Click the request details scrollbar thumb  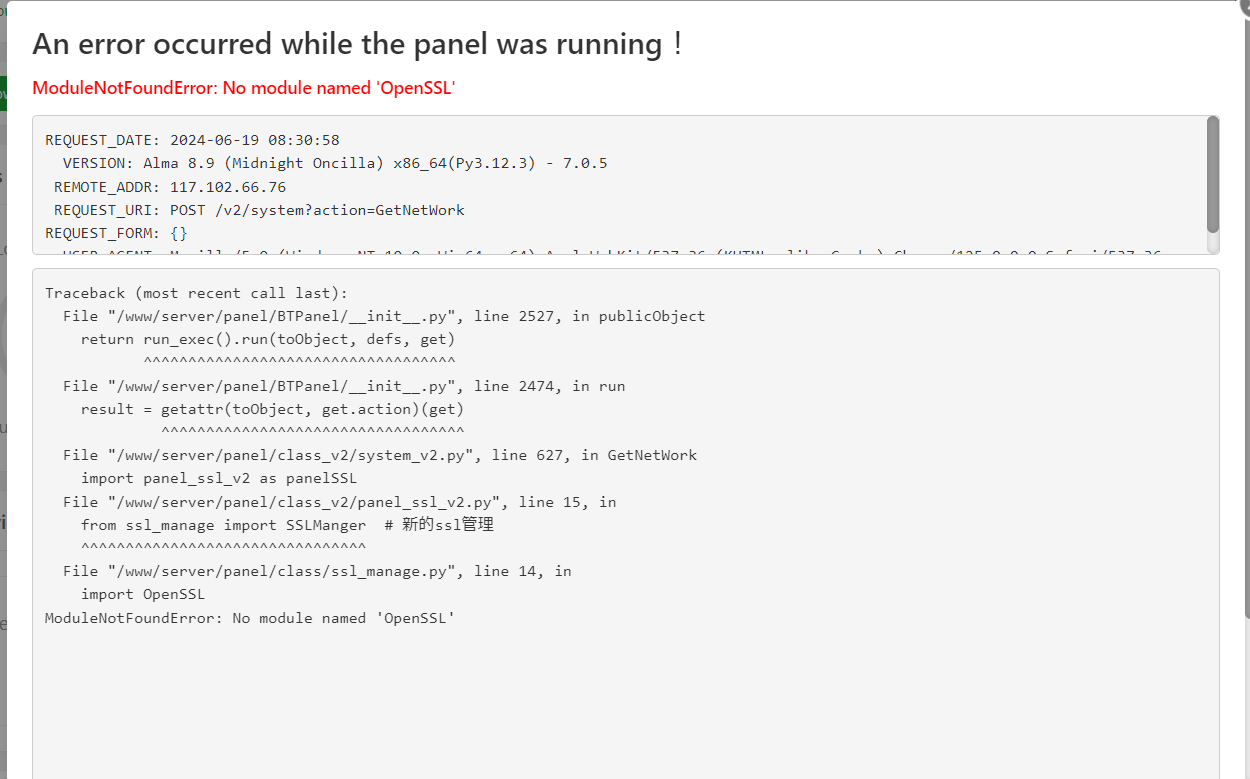[1213, 173]
